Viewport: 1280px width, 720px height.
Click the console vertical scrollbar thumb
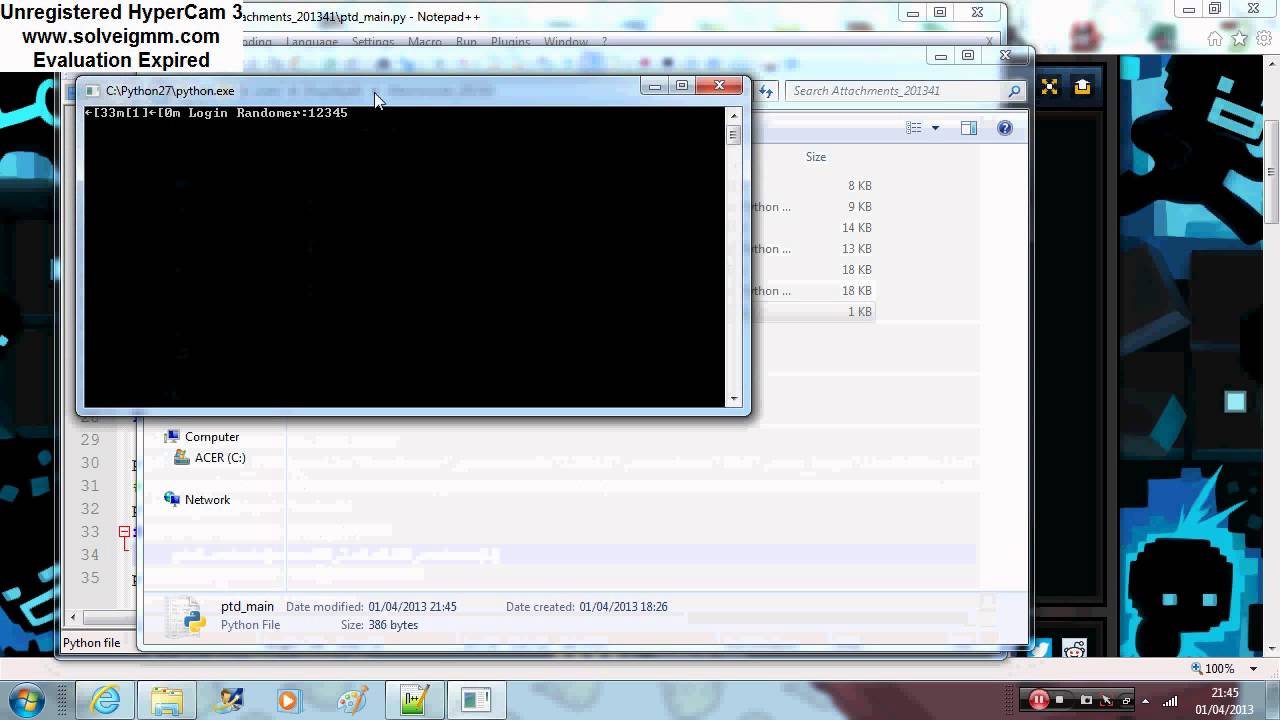pos(734,134)
